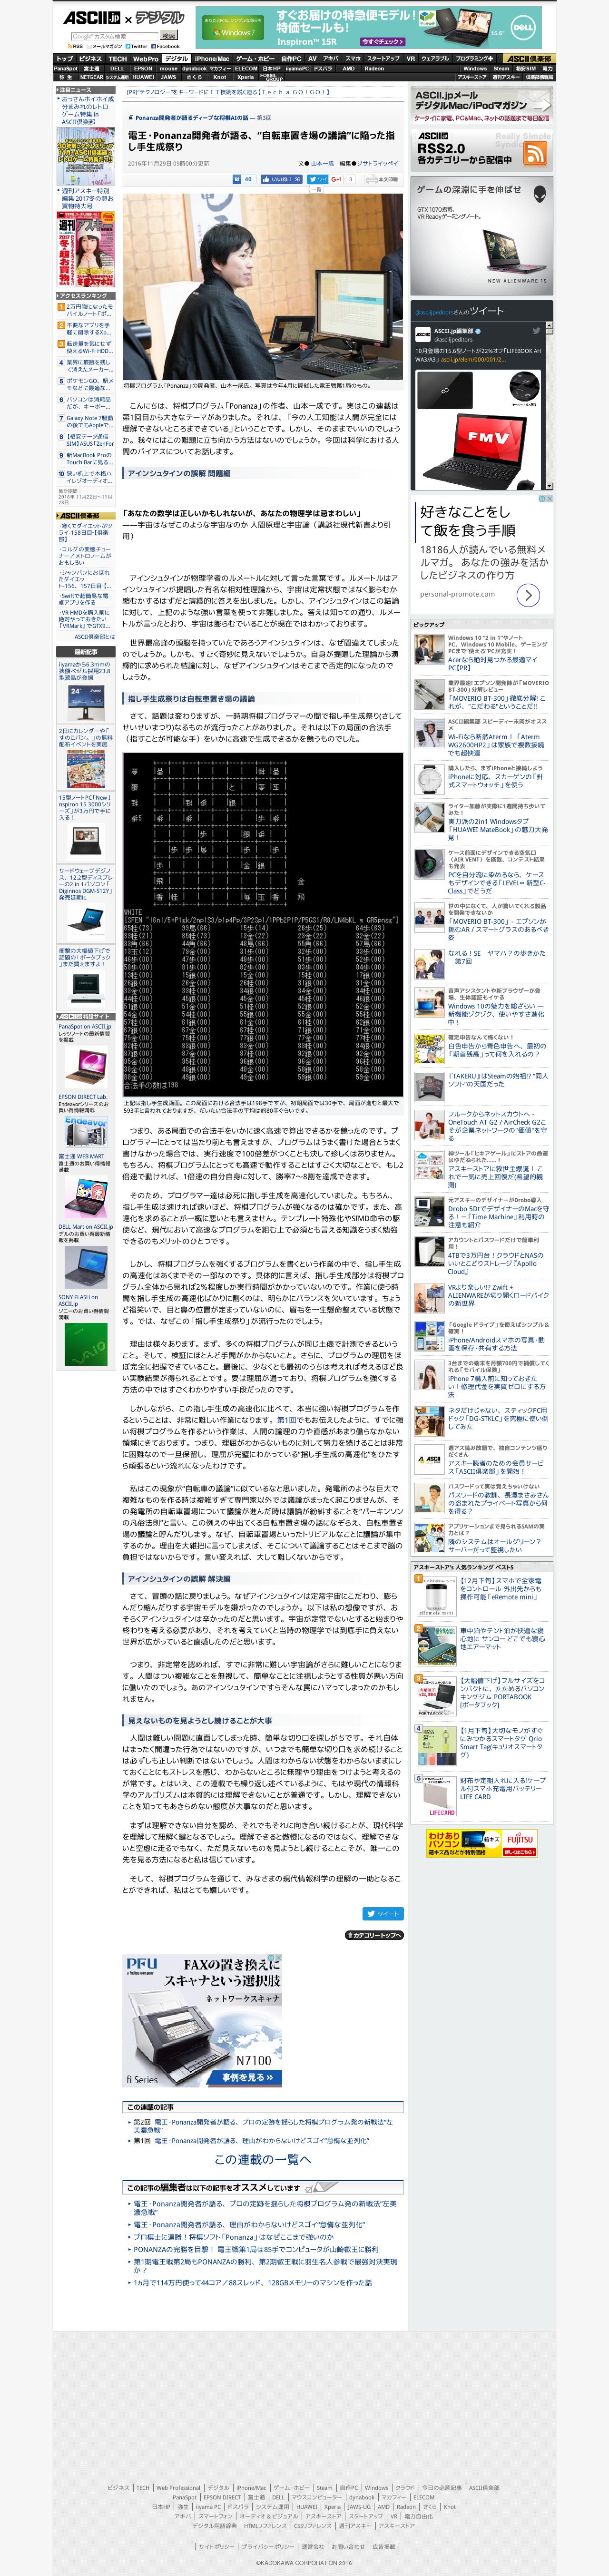Open the 第2回 article link in この連載の記事
609x2576 pixels.
[263, 2126]
